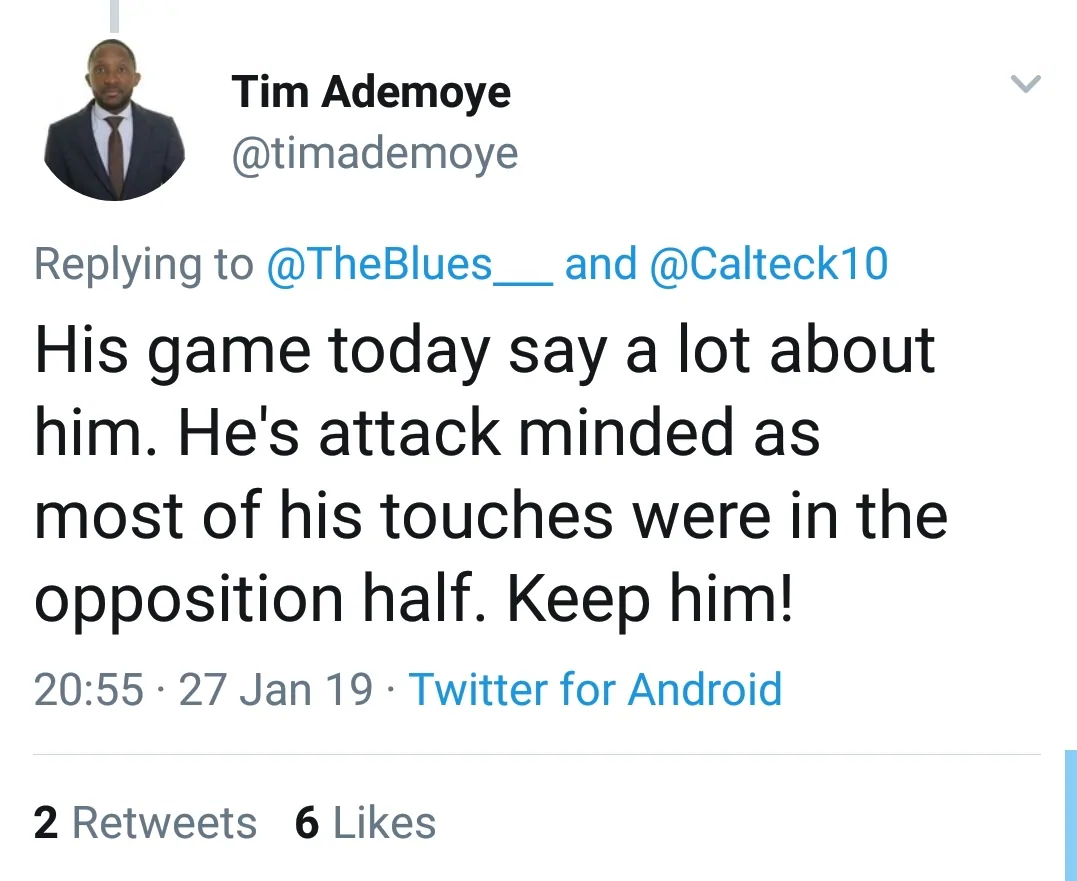Click the bold retweet count number 2

[x=45, y=823]
